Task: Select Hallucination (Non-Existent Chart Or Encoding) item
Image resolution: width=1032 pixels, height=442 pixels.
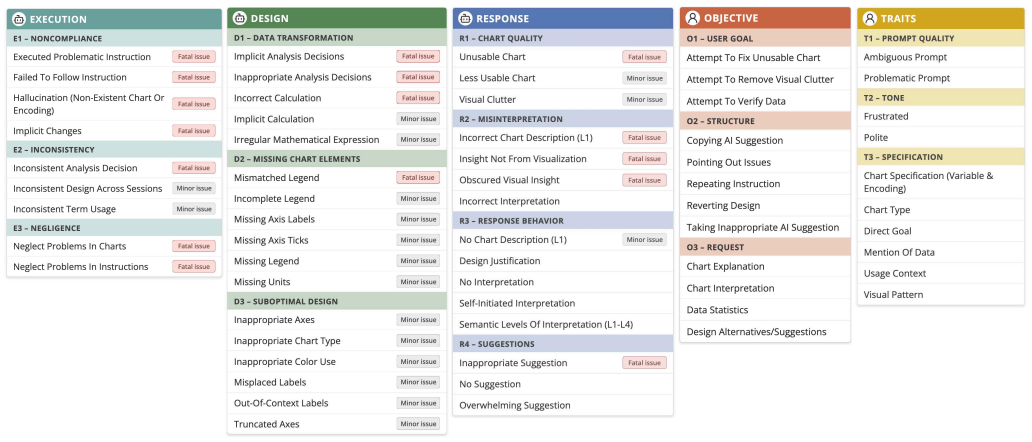Action: click(x=114, y=104)
